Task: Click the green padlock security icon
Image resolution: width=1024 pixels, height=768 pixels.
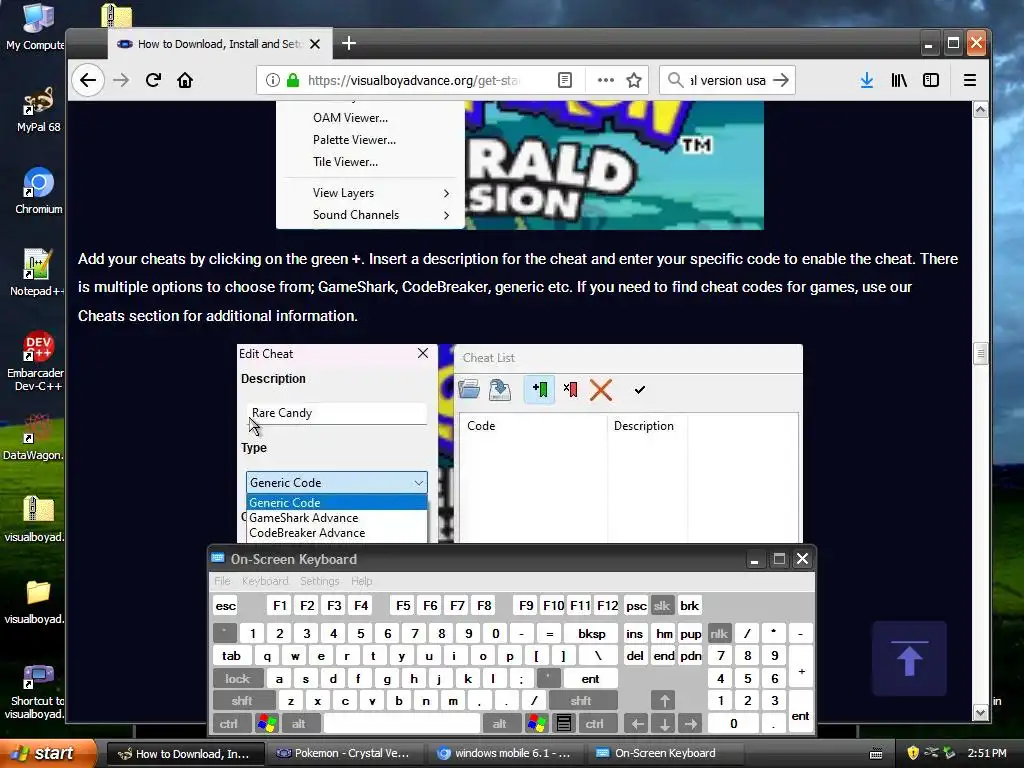Action: [x=293, y=80]
